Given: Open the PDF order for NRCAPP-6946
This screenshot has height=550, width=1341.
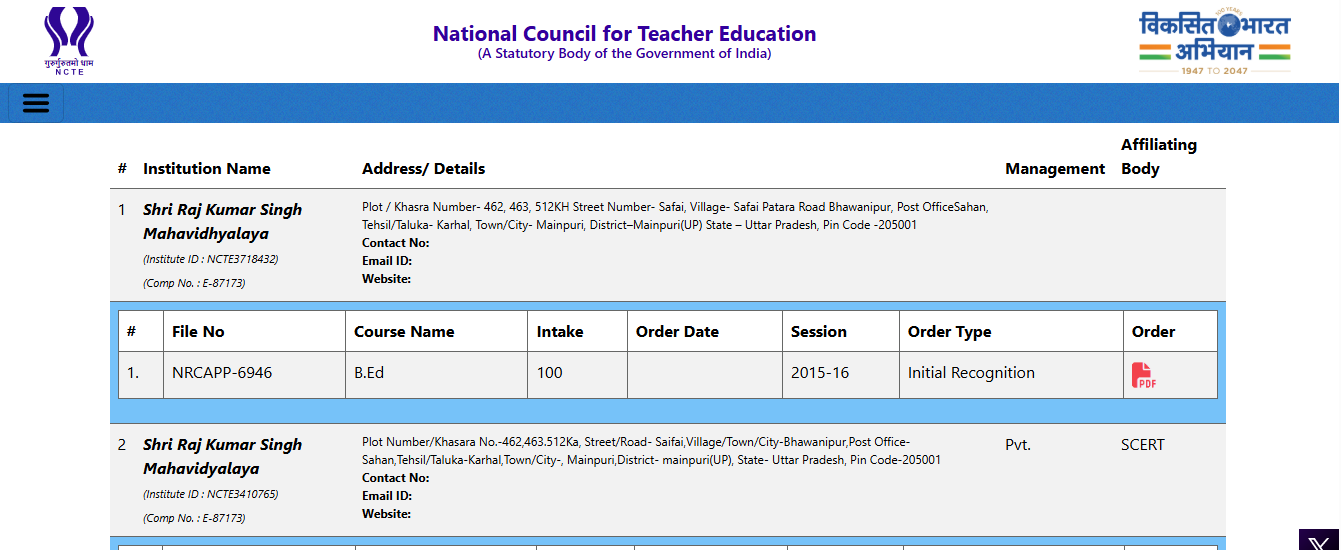Looking at the screenshot, I should click(1143, 376).
